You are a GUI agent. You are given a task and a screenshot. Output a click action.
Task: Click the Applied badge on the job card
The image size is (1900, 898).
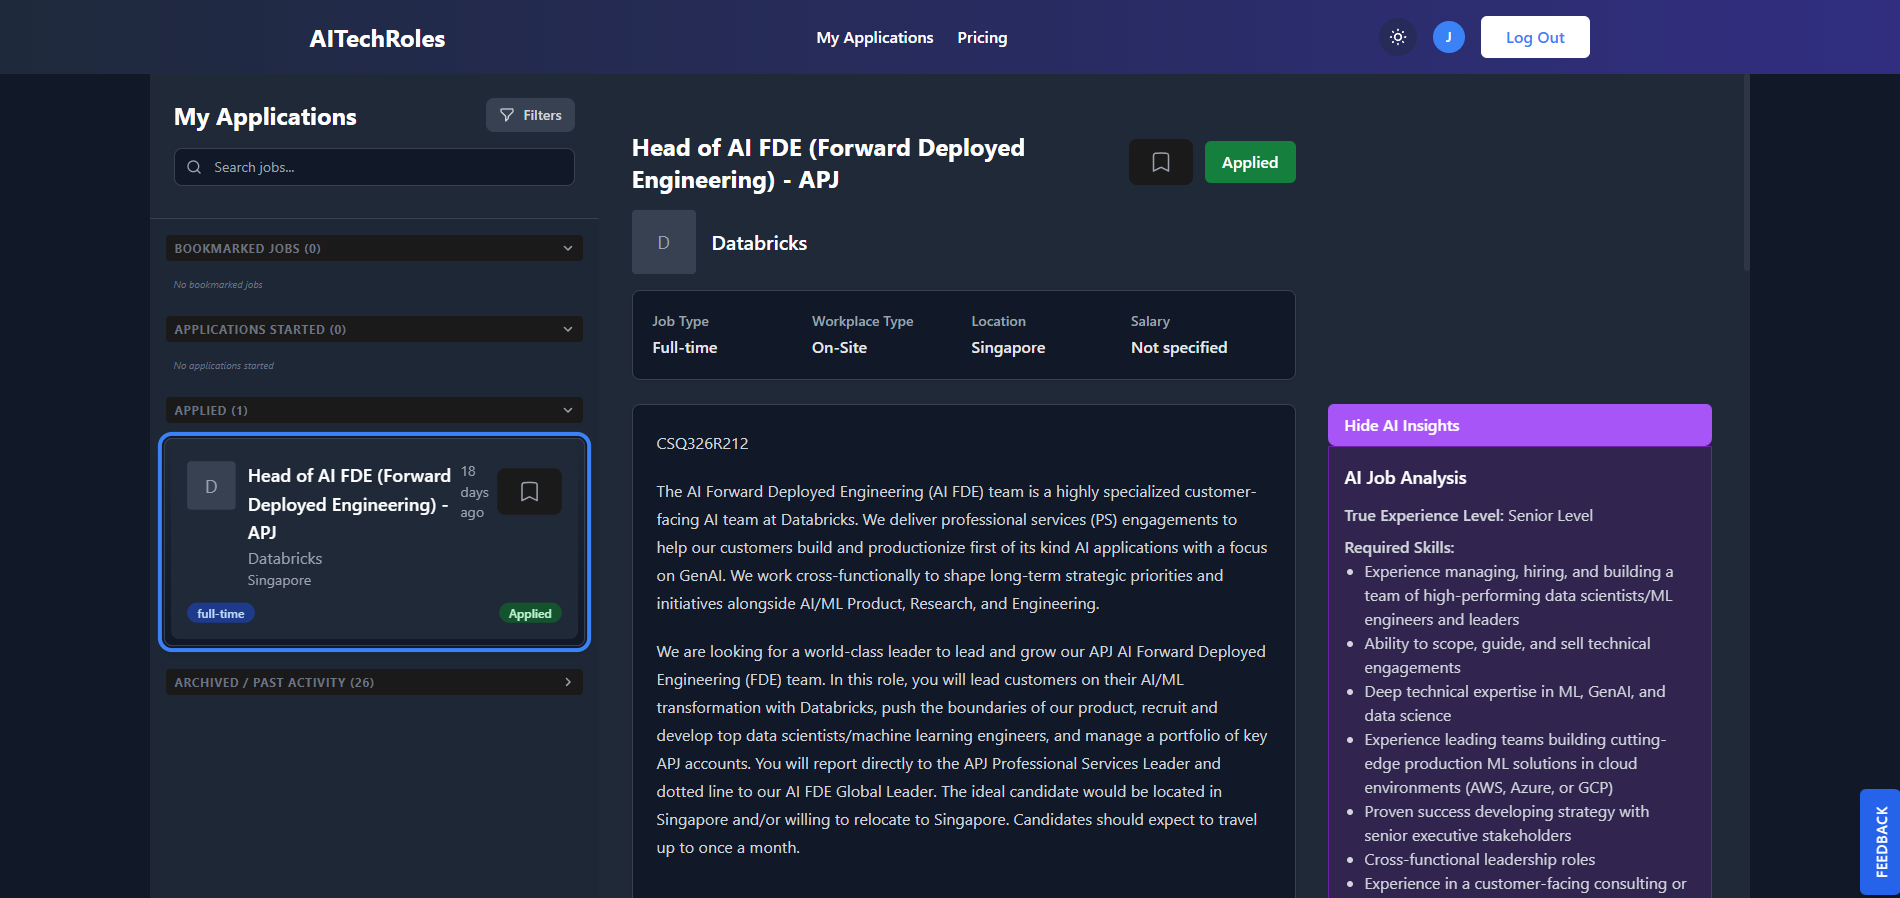[530, 613]
